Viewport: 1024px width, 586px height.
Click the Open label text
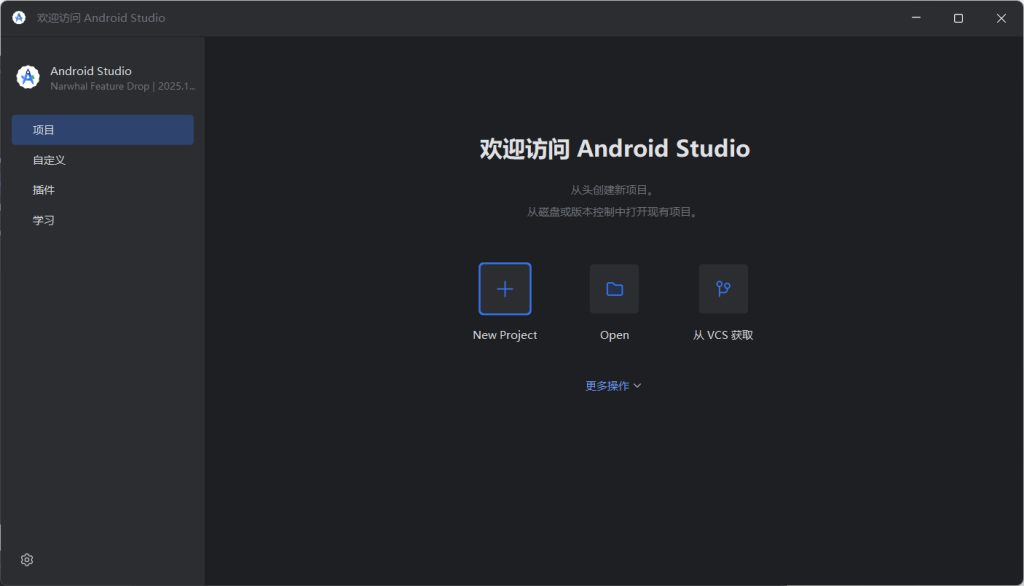615,335
